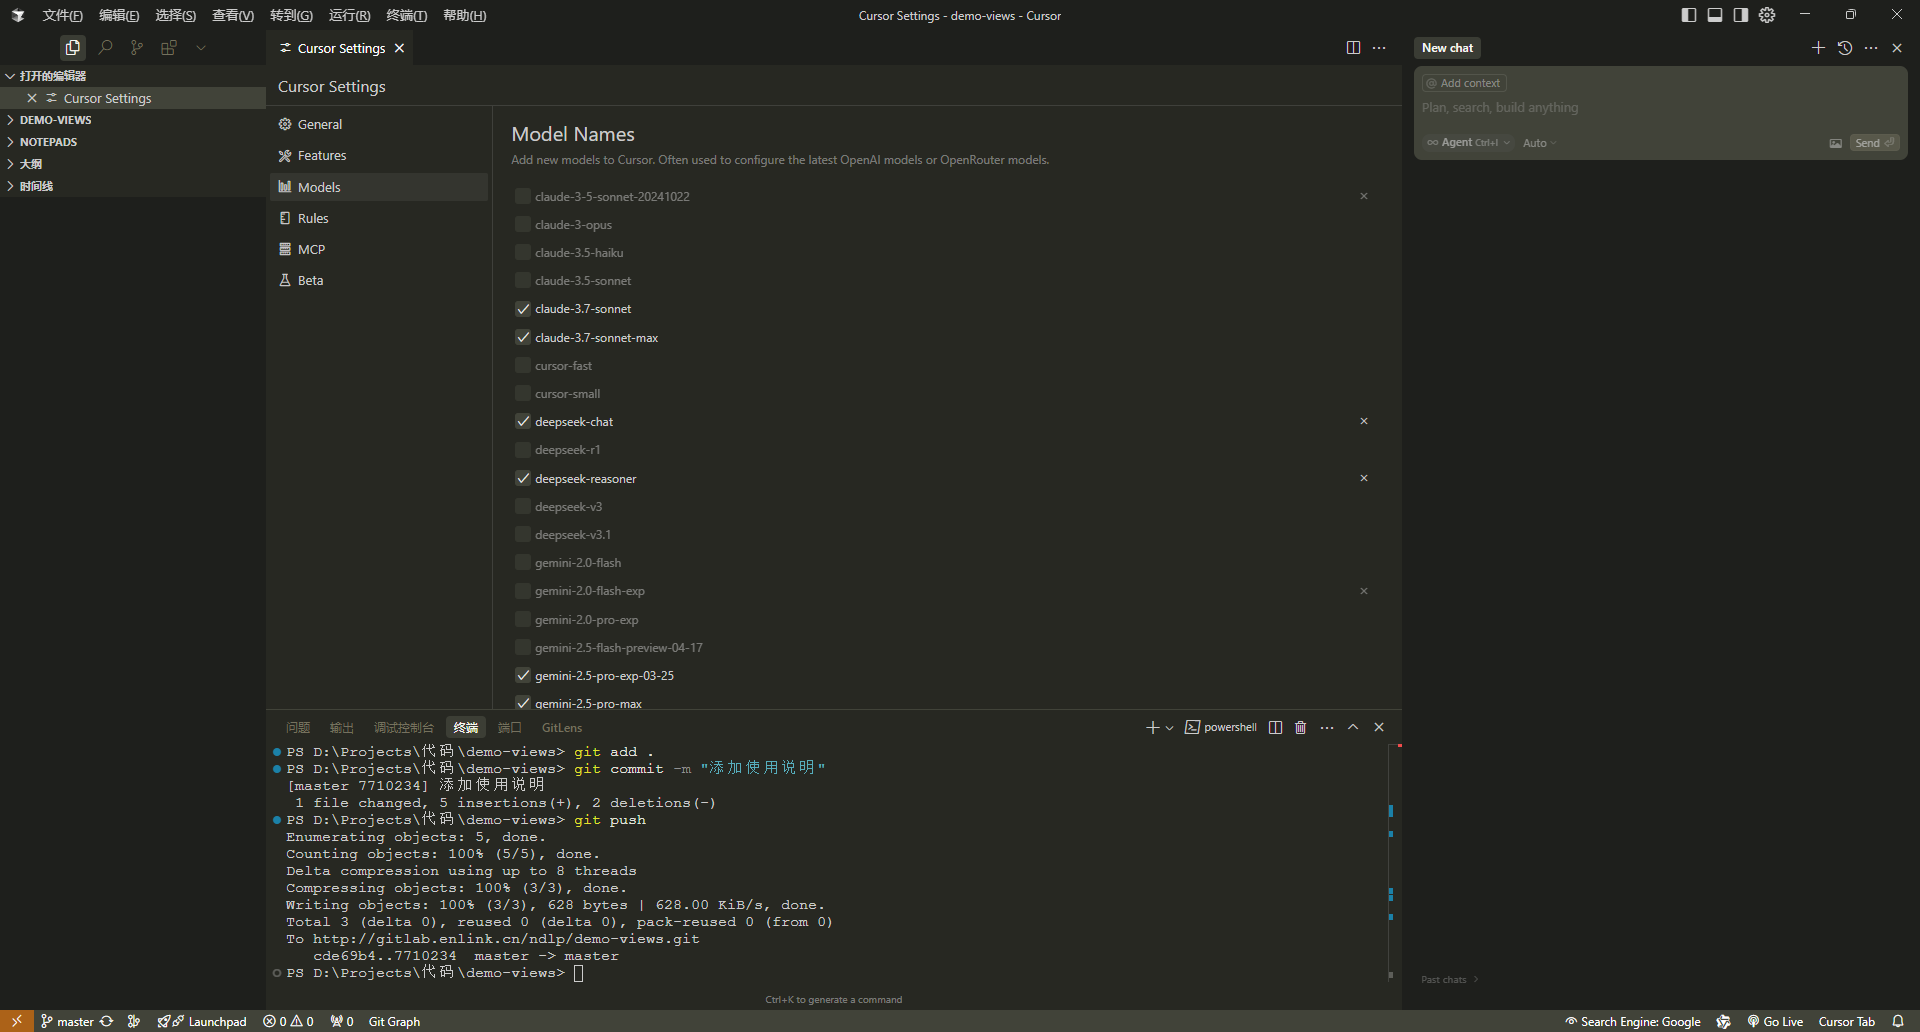Split the terminal pane
The image size is (1920, 1032).
click(x=1275, y=727)
